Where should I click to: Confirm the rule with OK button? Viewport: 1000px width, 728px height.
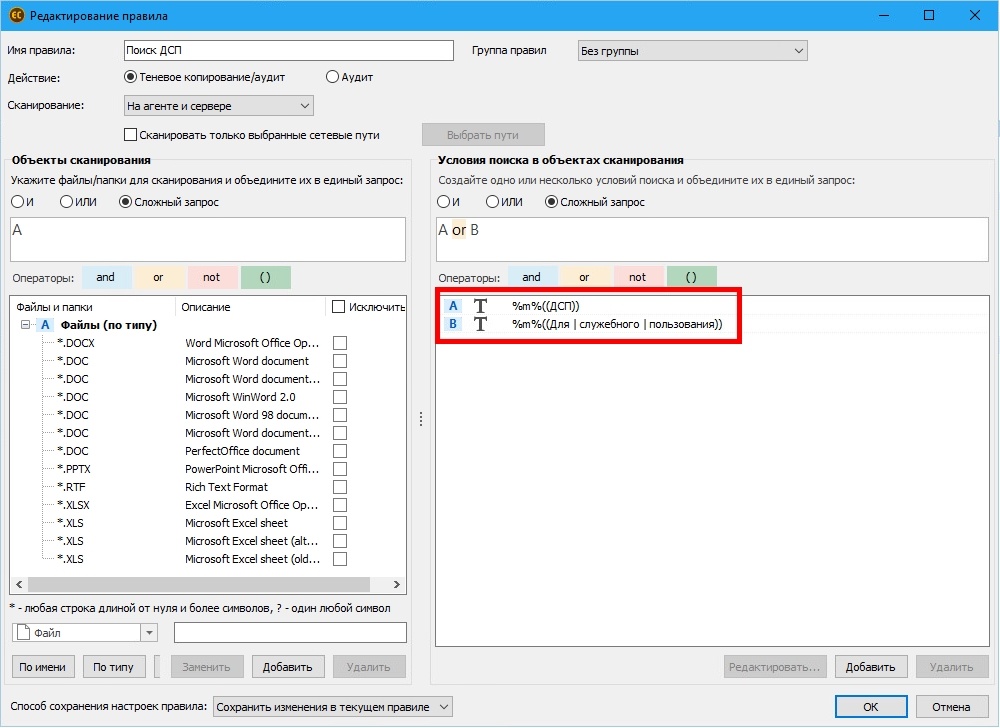(x=871, y=707)
